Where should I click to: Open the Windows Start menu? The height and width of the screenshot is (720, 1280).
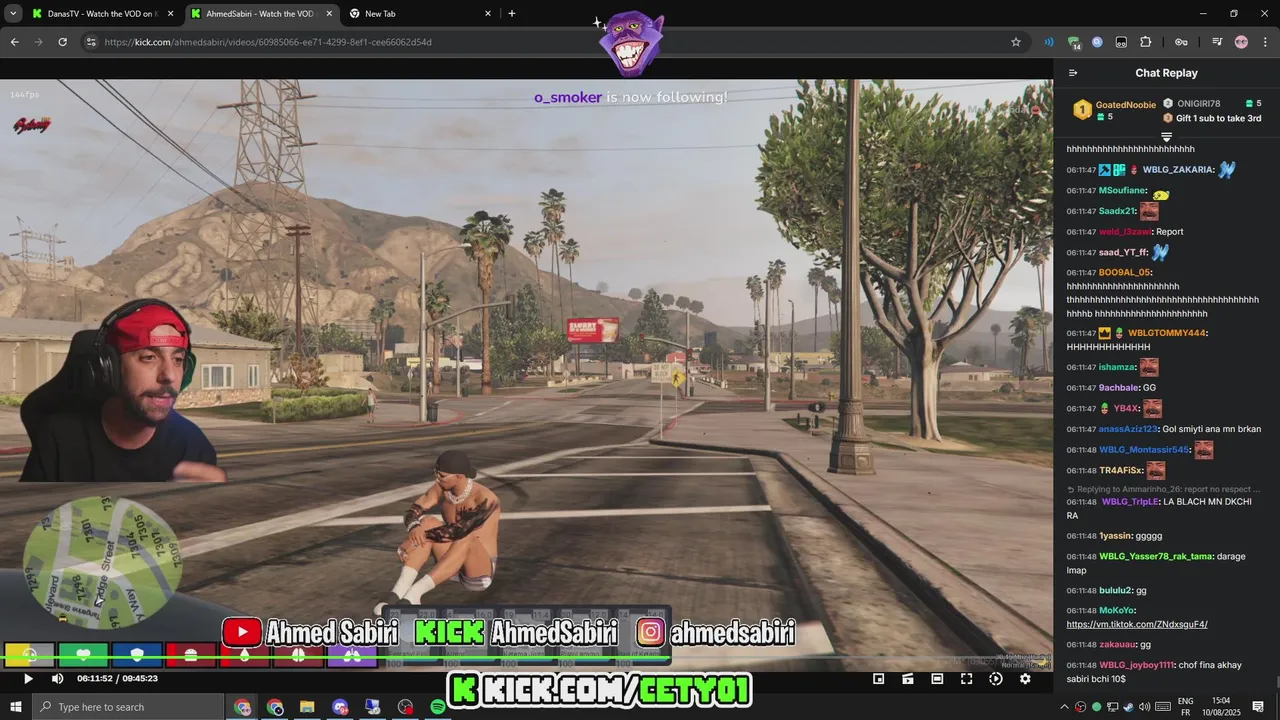point(16,707)
